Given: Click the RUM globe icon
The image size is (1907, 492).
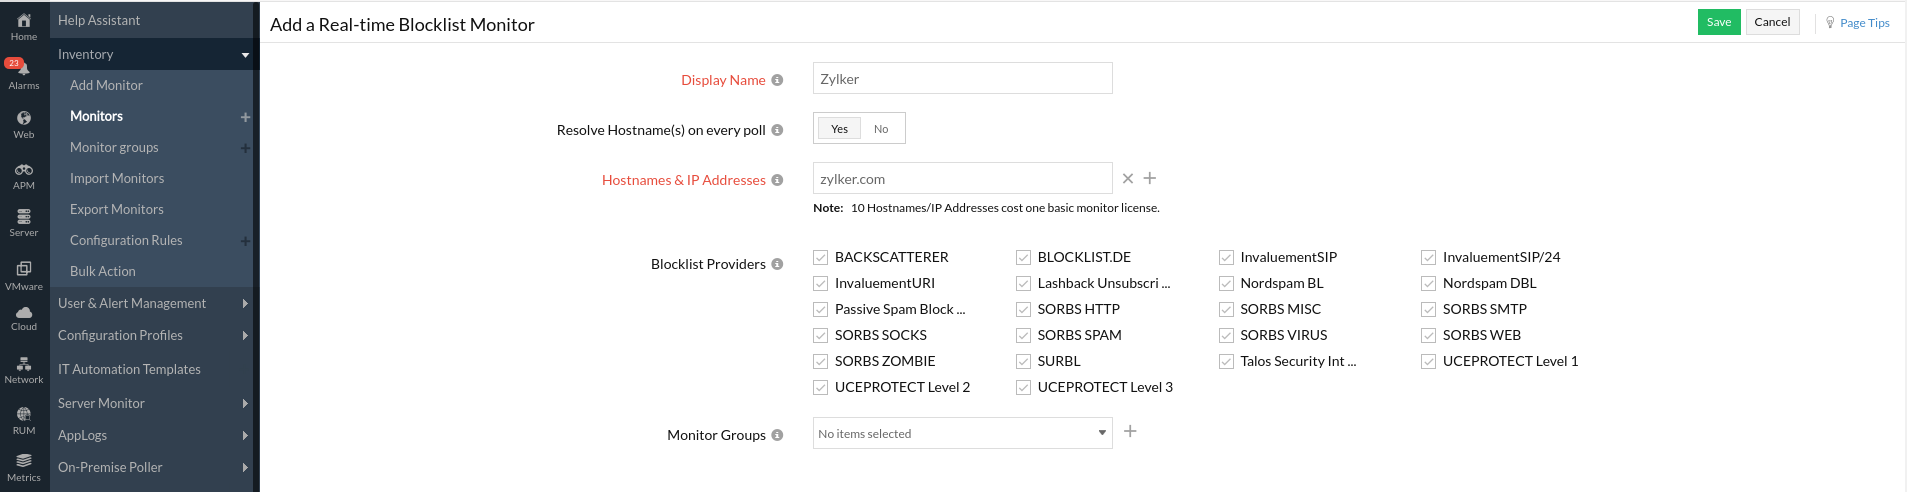Looking at the screenshot, I should pos(24,417).
